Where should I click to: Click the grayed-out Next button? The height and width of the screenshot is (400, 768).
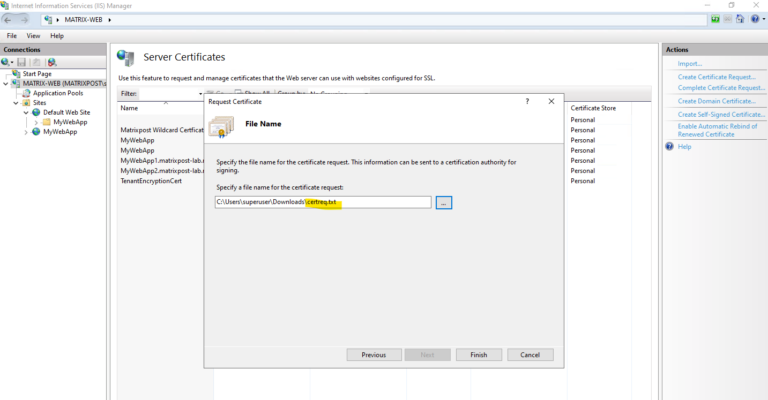[428, 355]
